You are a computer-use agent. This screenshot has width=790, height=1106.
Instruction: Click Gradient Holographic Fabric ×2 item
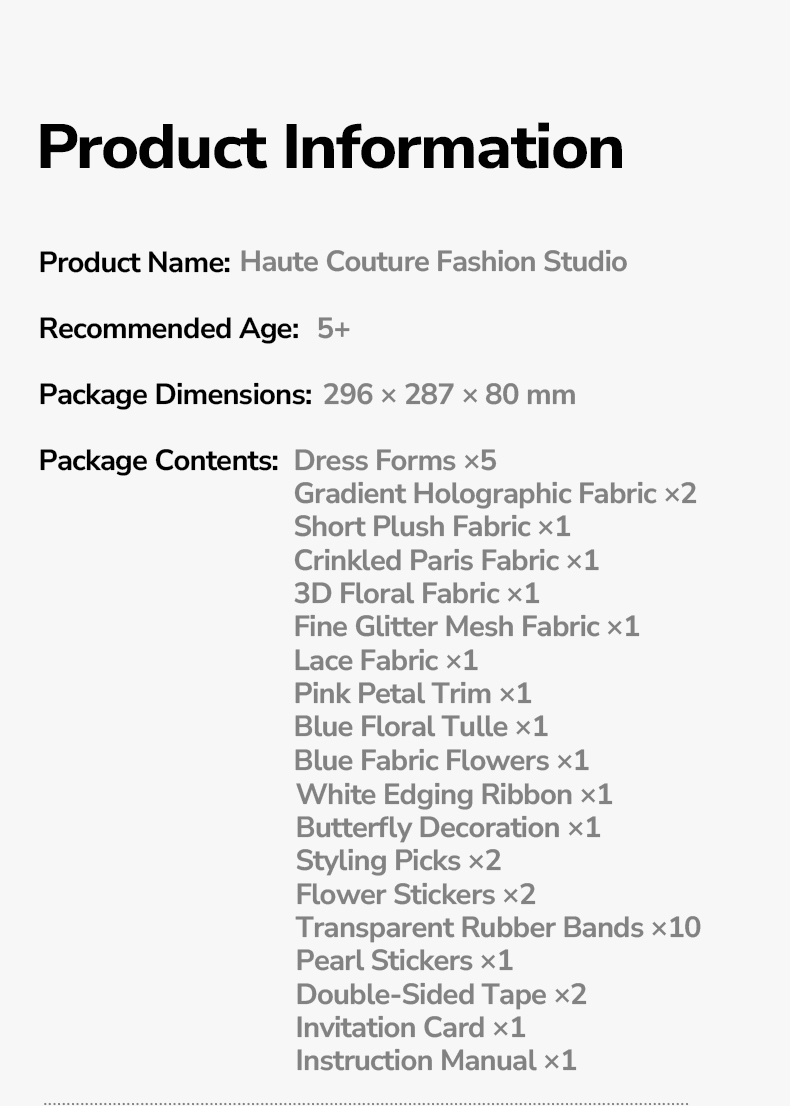[495, 494]
